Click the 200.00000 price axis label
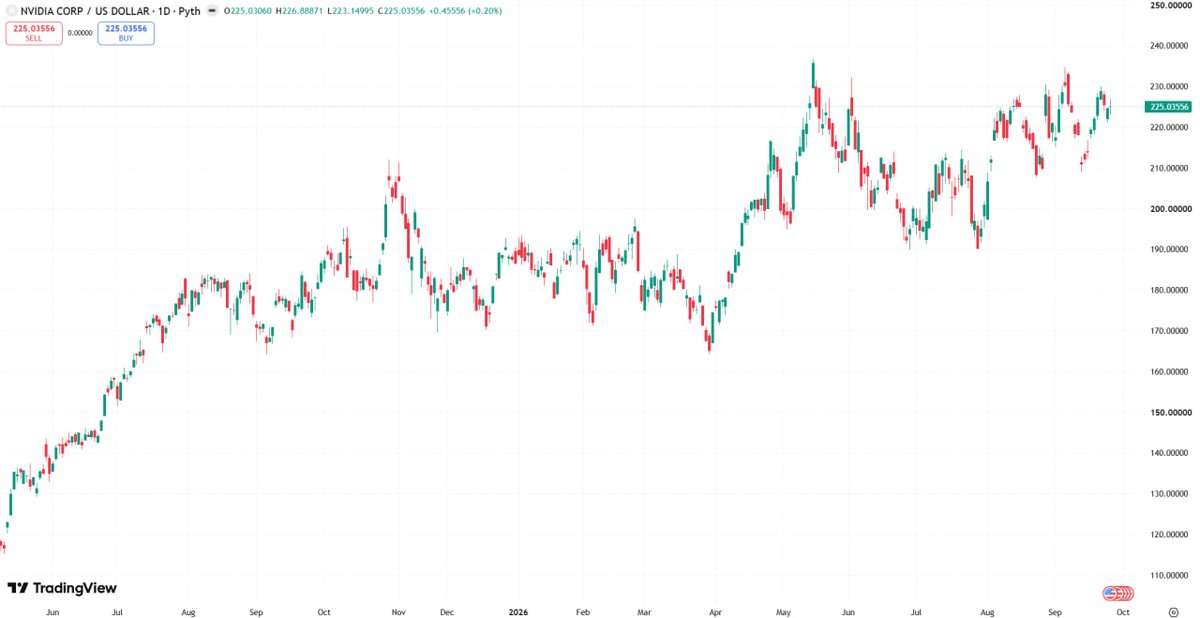This screenshot has height=618, width=1200. 1169,209
